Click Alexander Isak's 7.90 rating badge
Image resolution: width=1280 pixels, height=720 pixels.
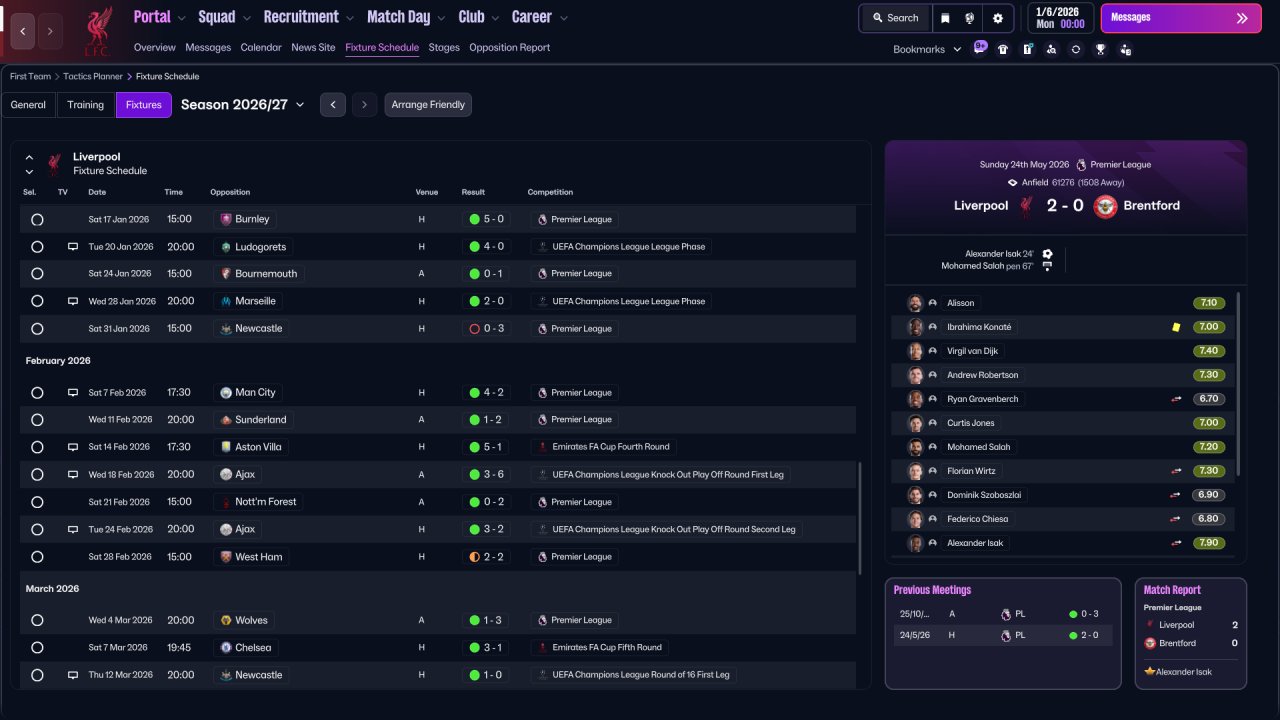coord(1209,543)
